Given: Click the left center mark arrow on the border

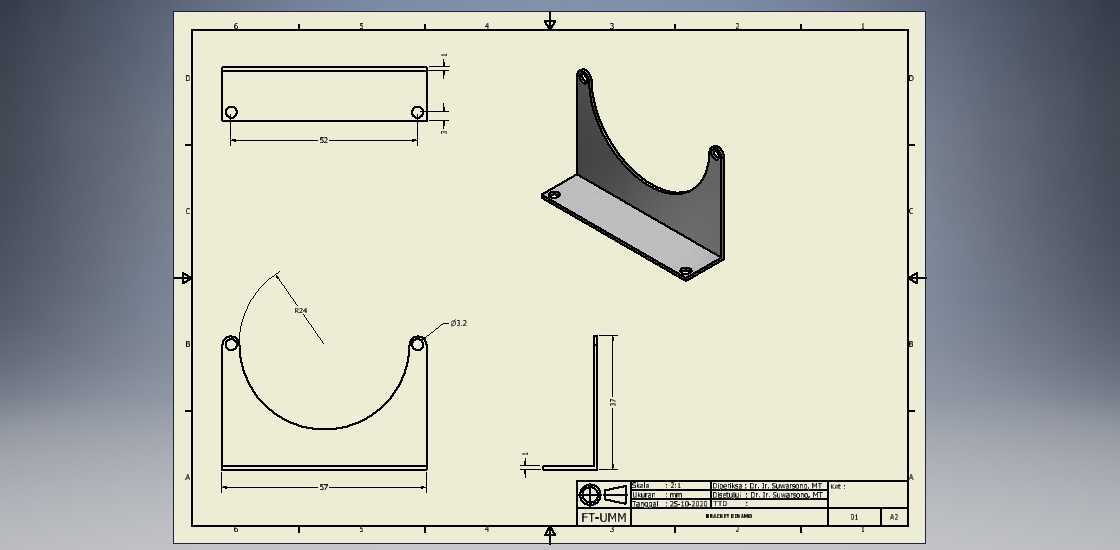Looking at the screenshot, I should pyautogui.click(x=186, y=278).
